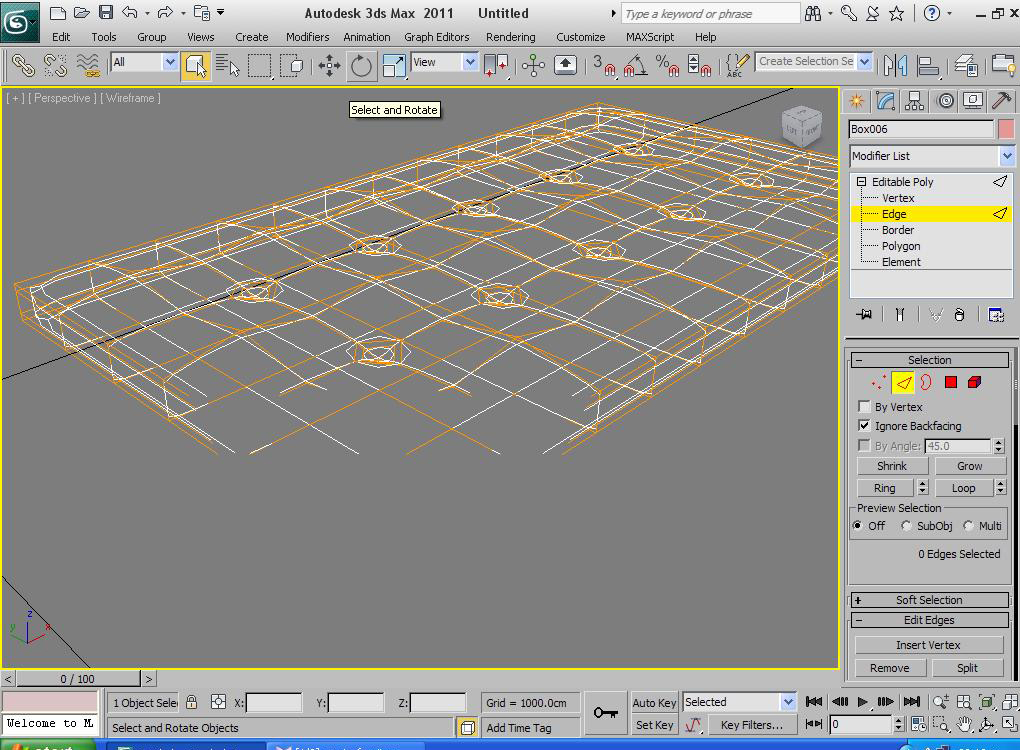Click the Insert Vertex button

[x=928, y=645]
